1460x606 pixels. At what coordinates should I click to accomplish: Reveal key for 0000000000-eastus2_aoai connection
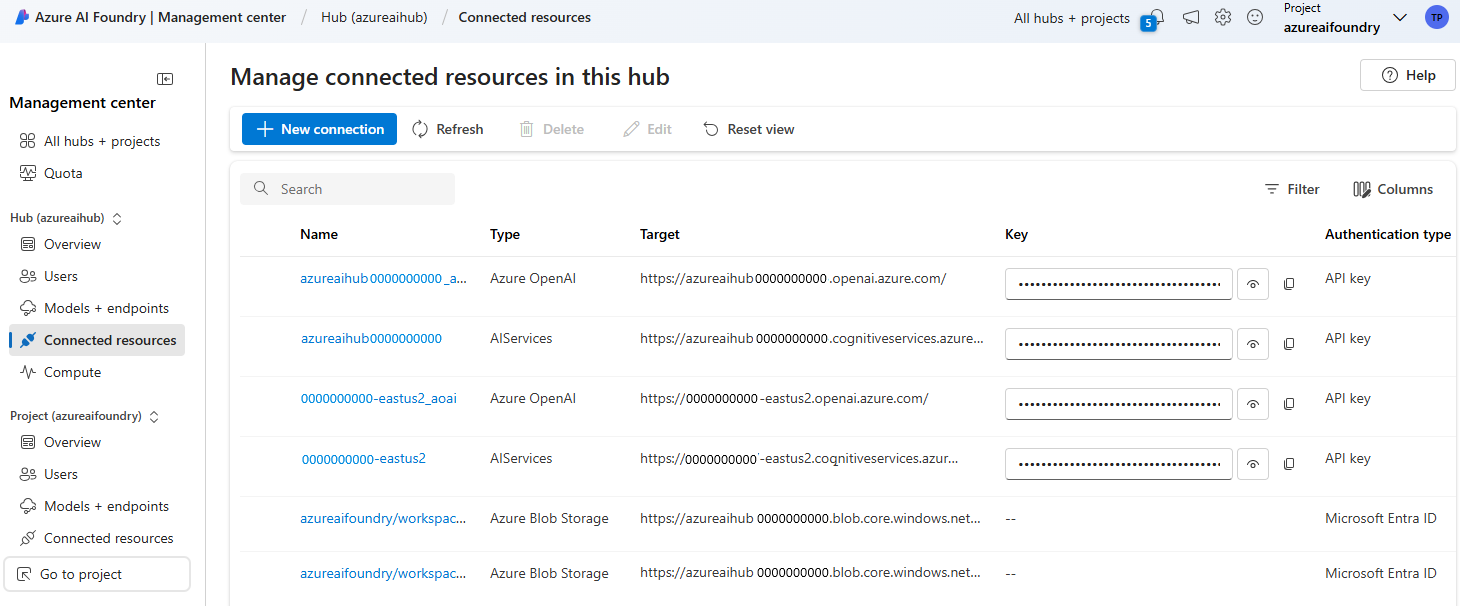(x=1253, y=404)
